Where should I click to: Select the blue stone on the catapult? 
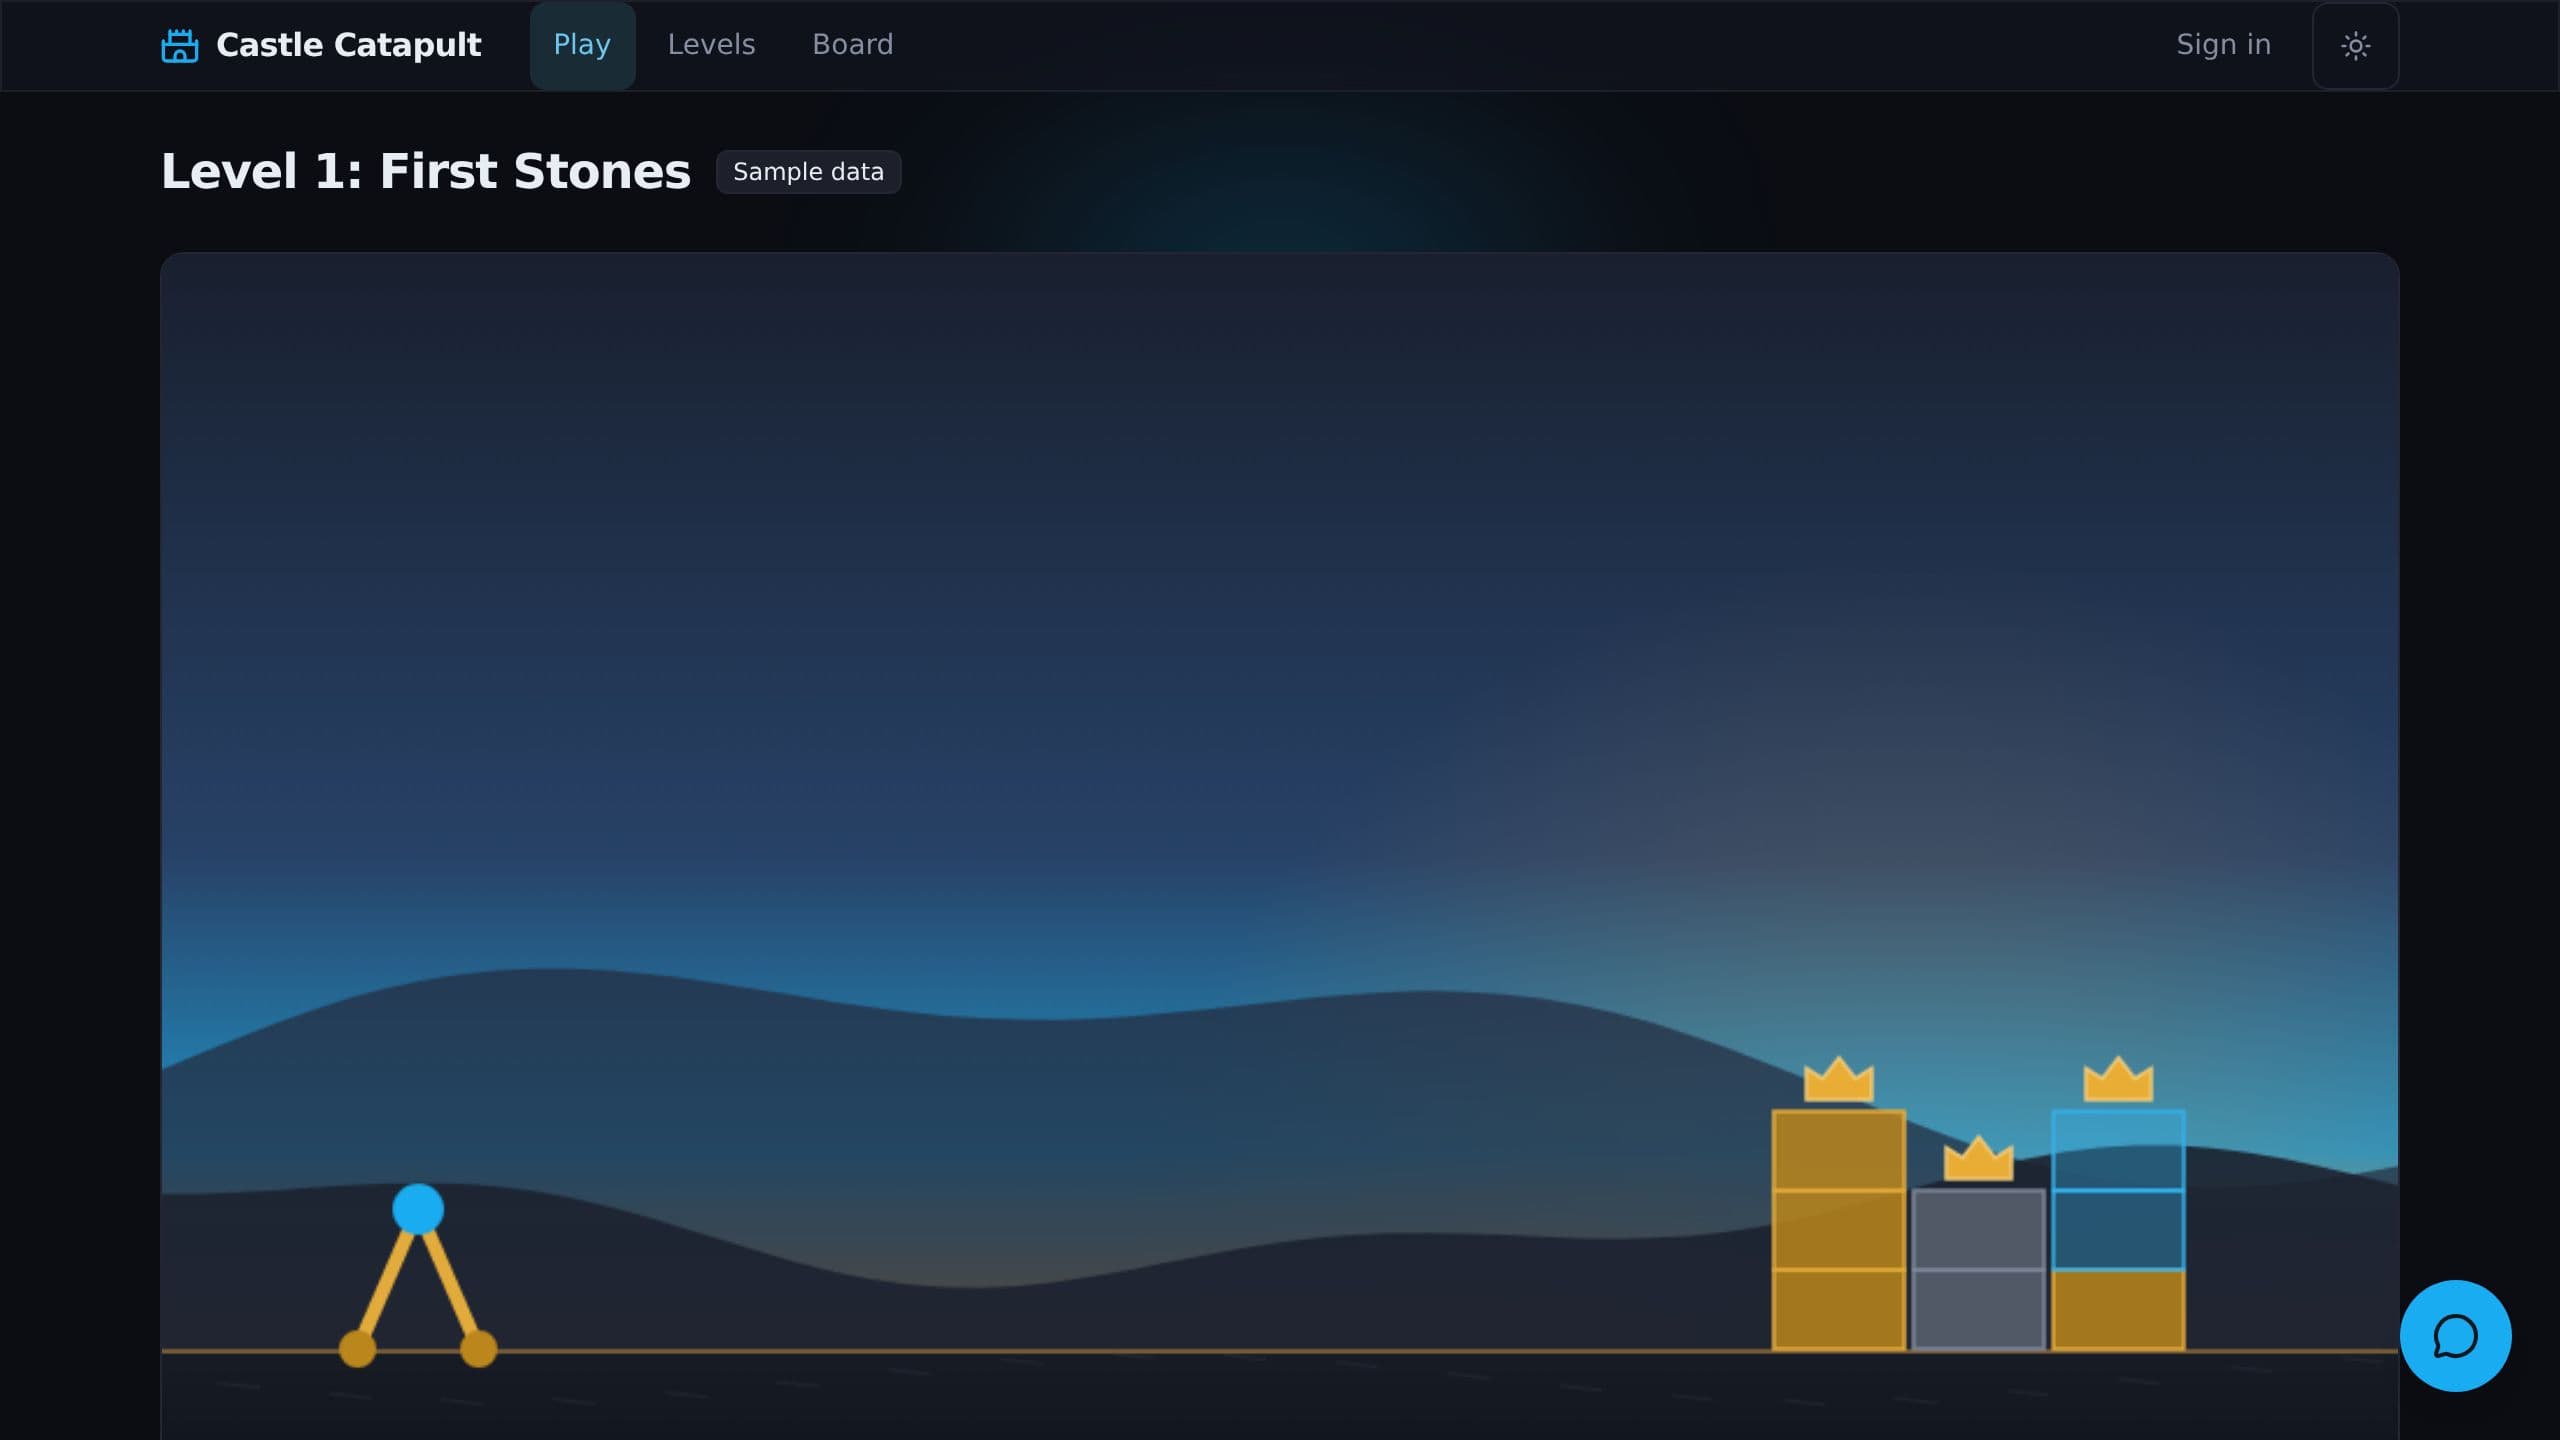[418, 1209]
